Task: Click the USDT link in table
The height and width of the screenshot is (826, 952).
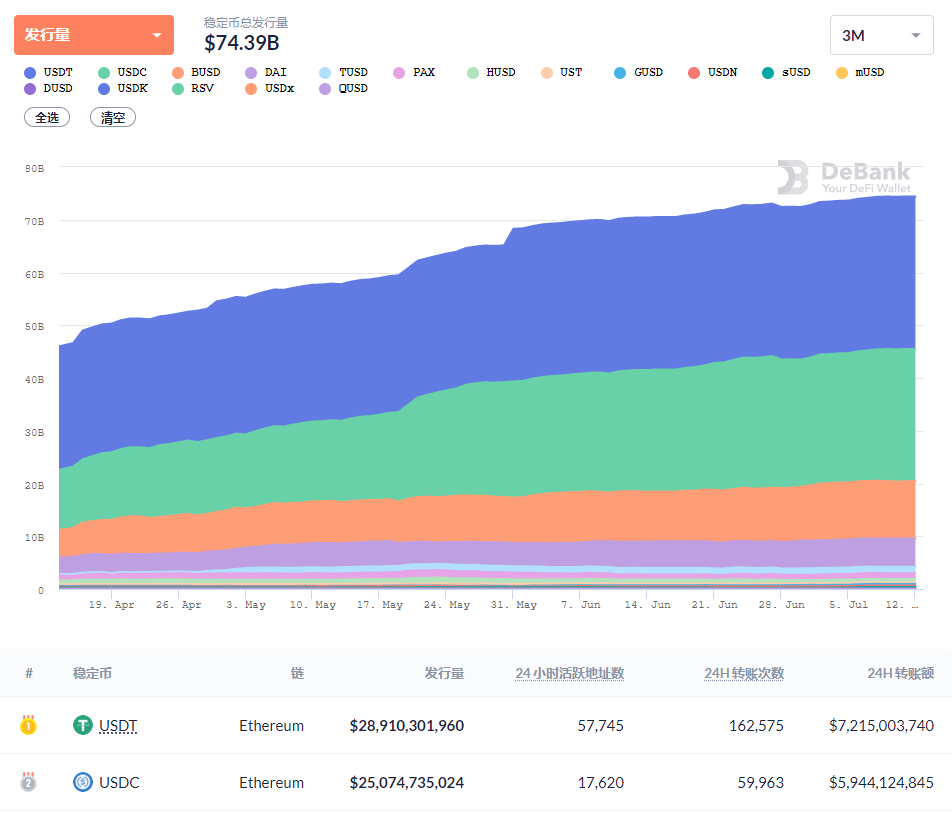Action: 118,726
